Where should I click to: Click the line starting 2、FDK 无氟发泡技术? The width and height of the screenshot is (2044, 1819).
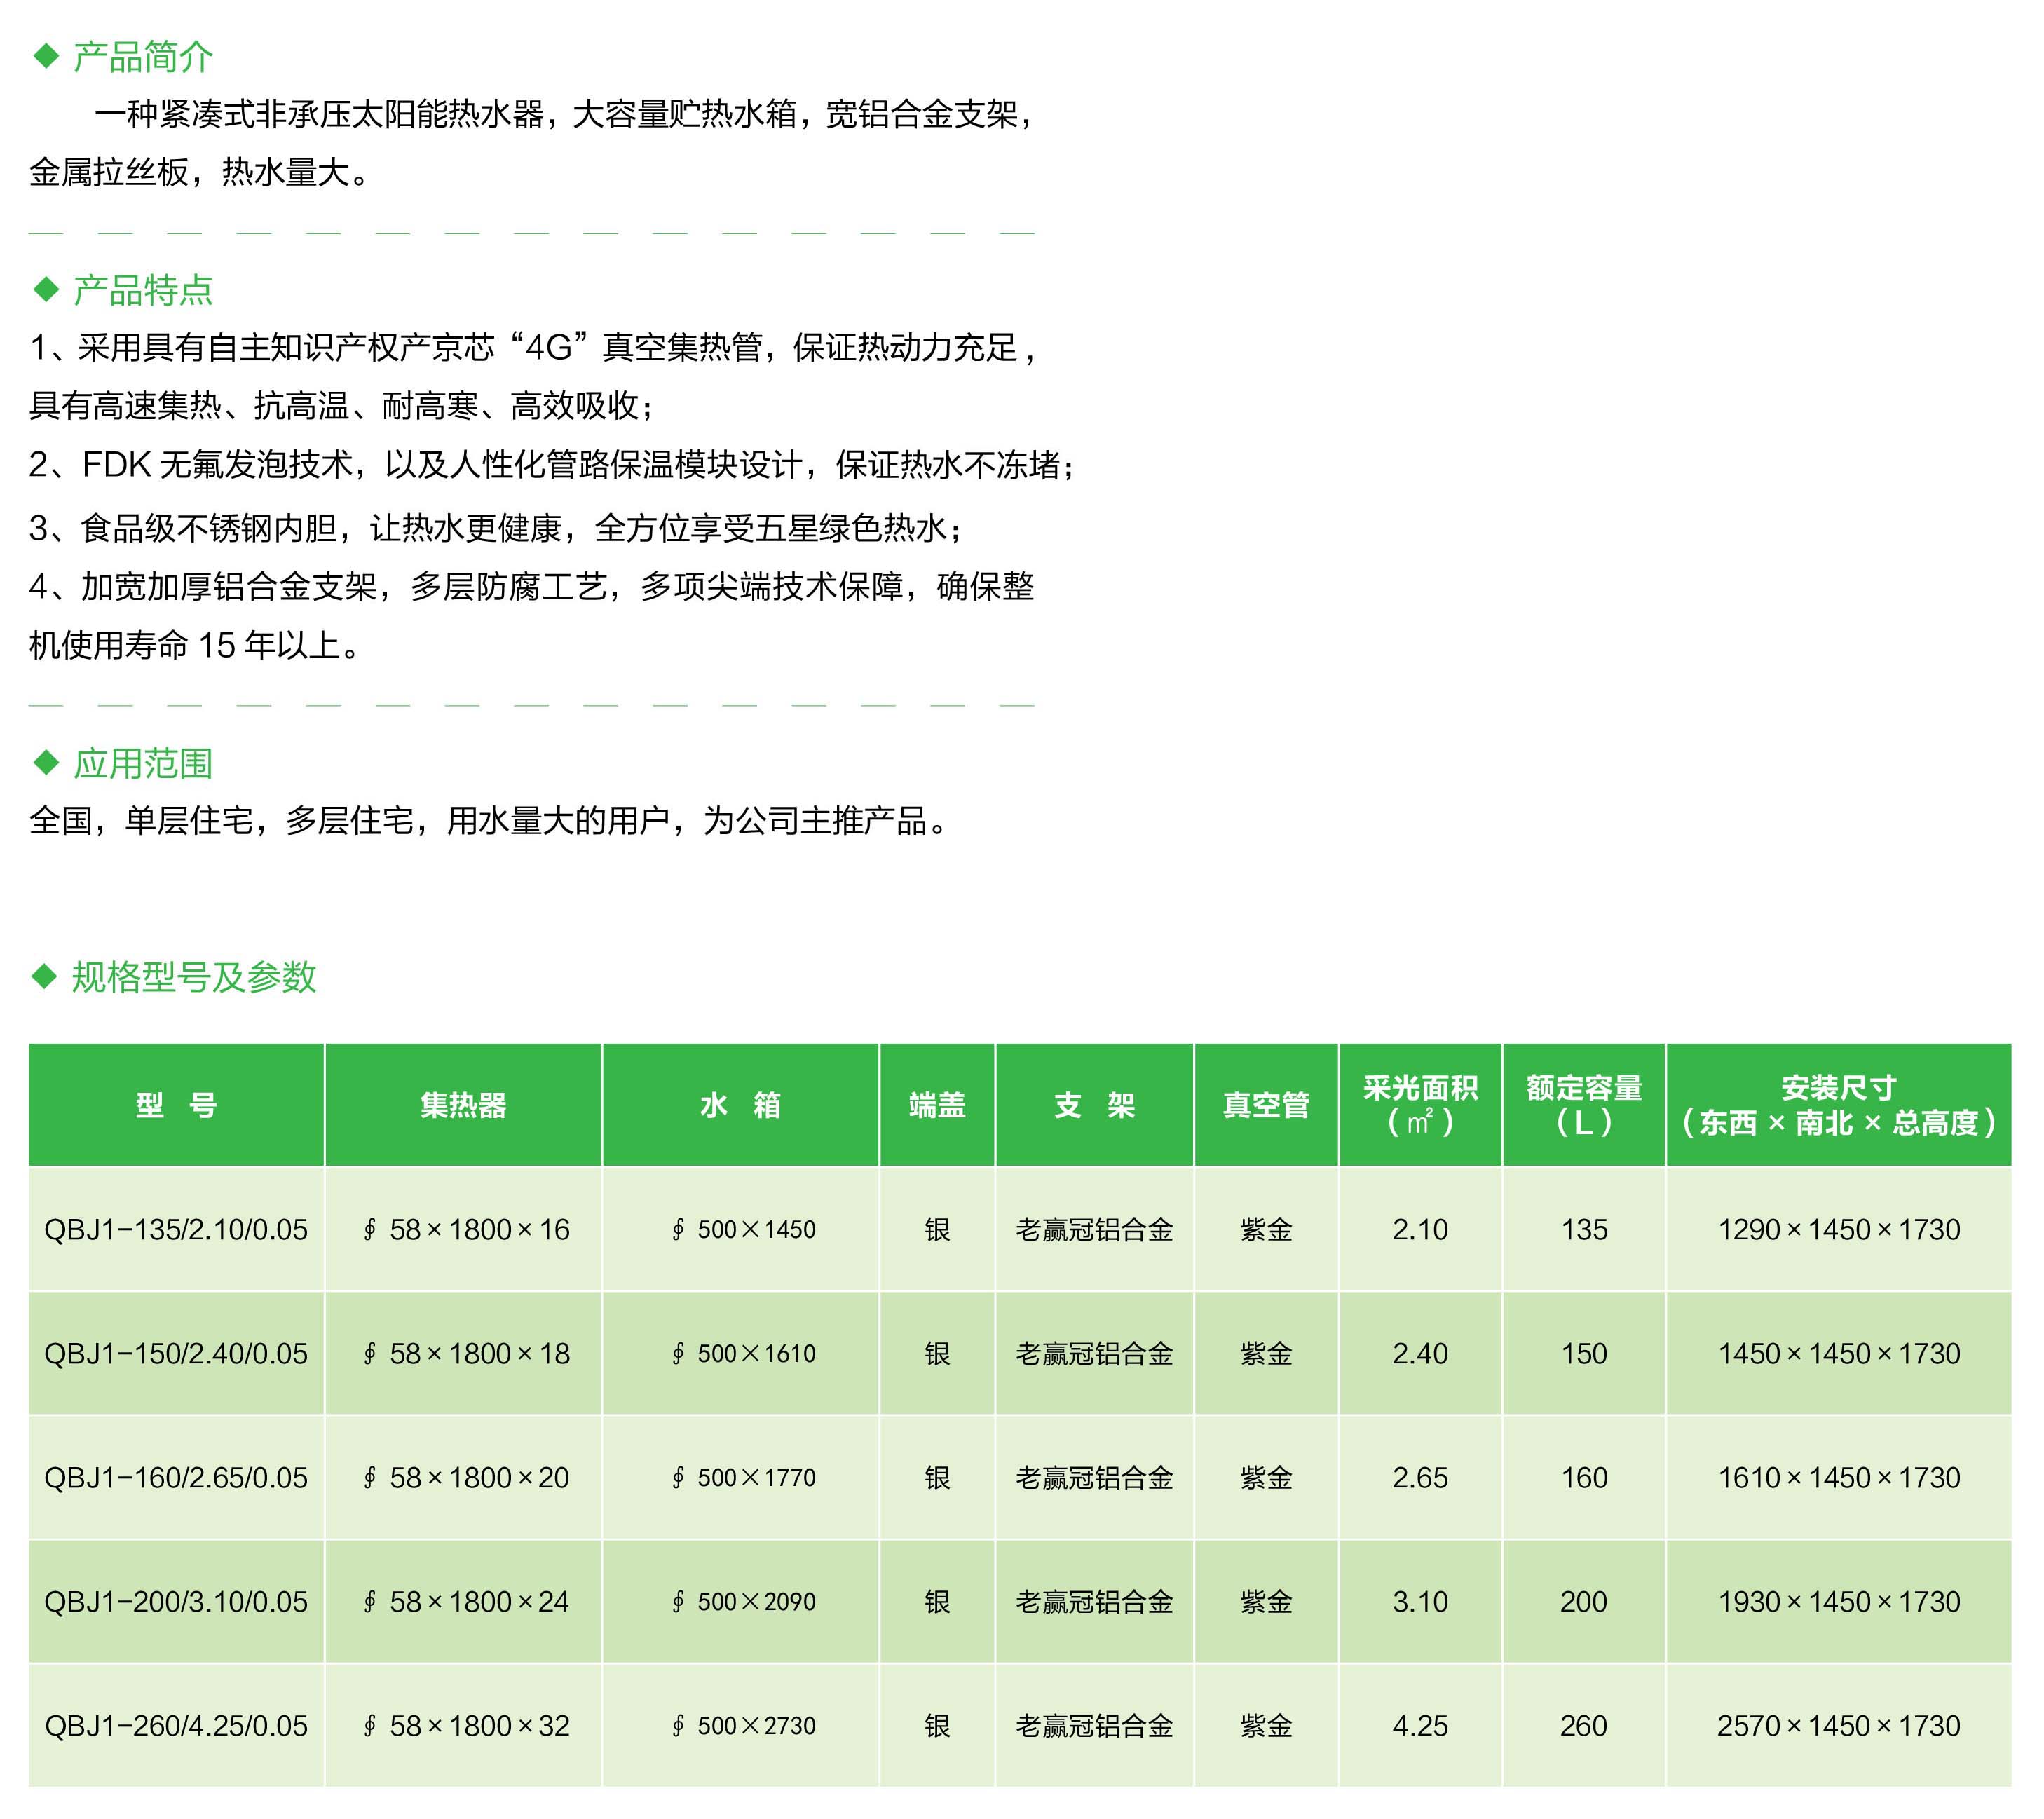point(552,465)
